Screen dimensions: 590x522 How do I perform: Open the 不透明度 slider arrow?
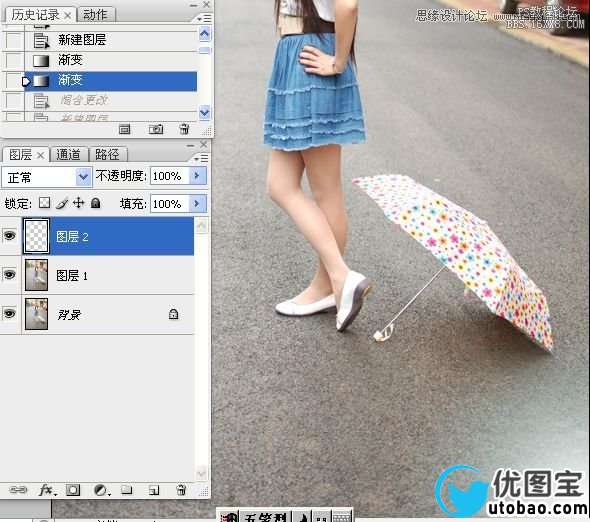(197, 176)
